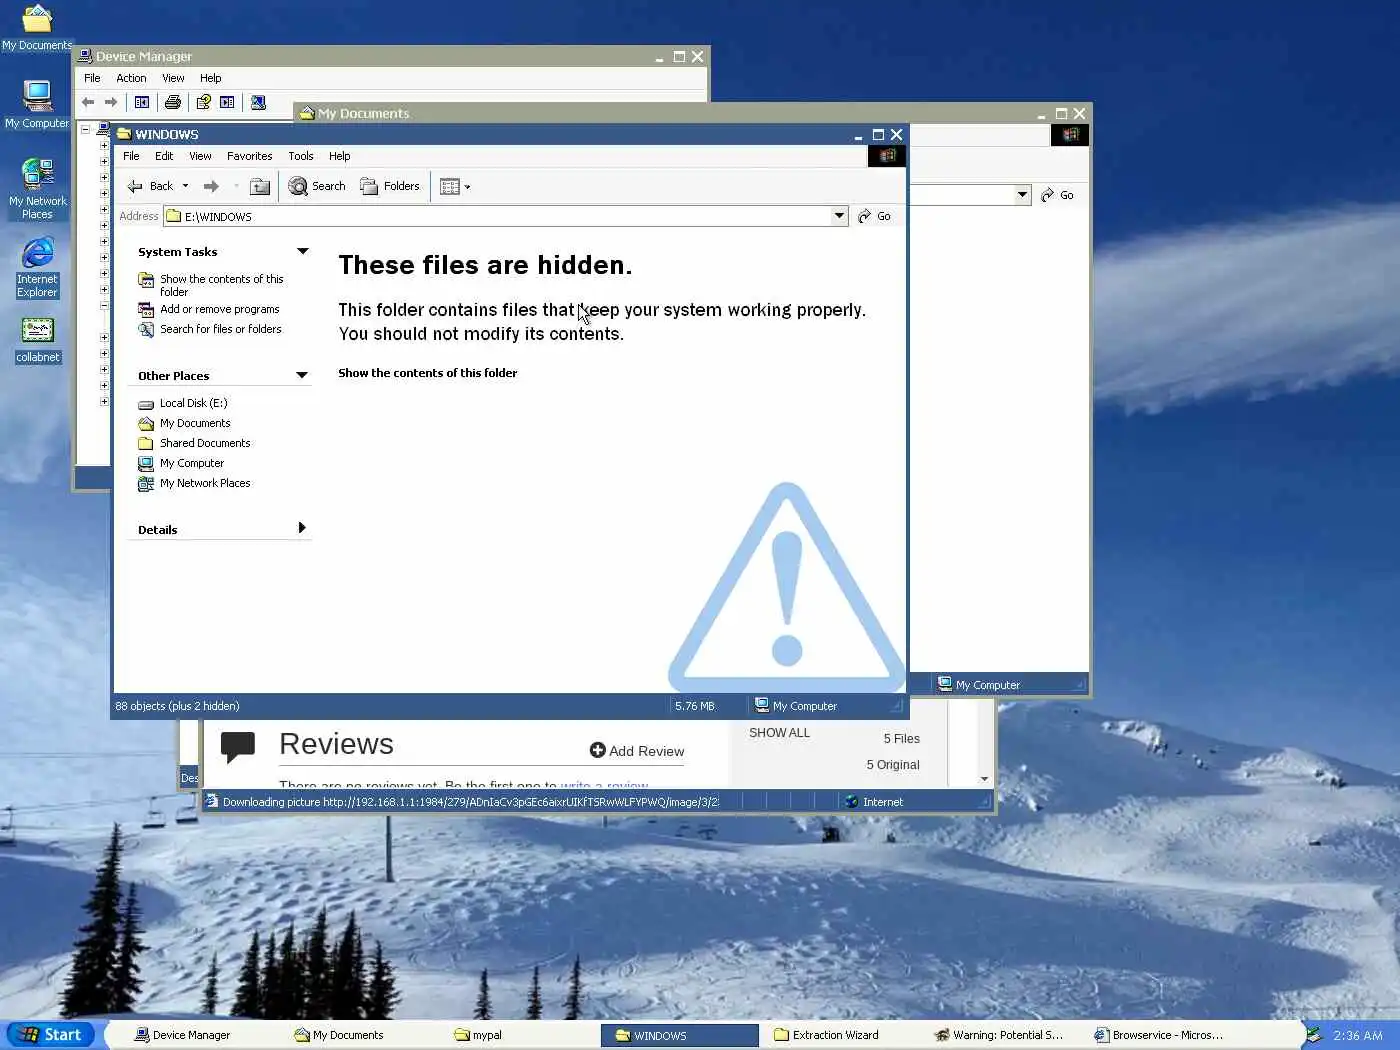
Task: Click the SHOW ALL link
Action: coord(779,733)
